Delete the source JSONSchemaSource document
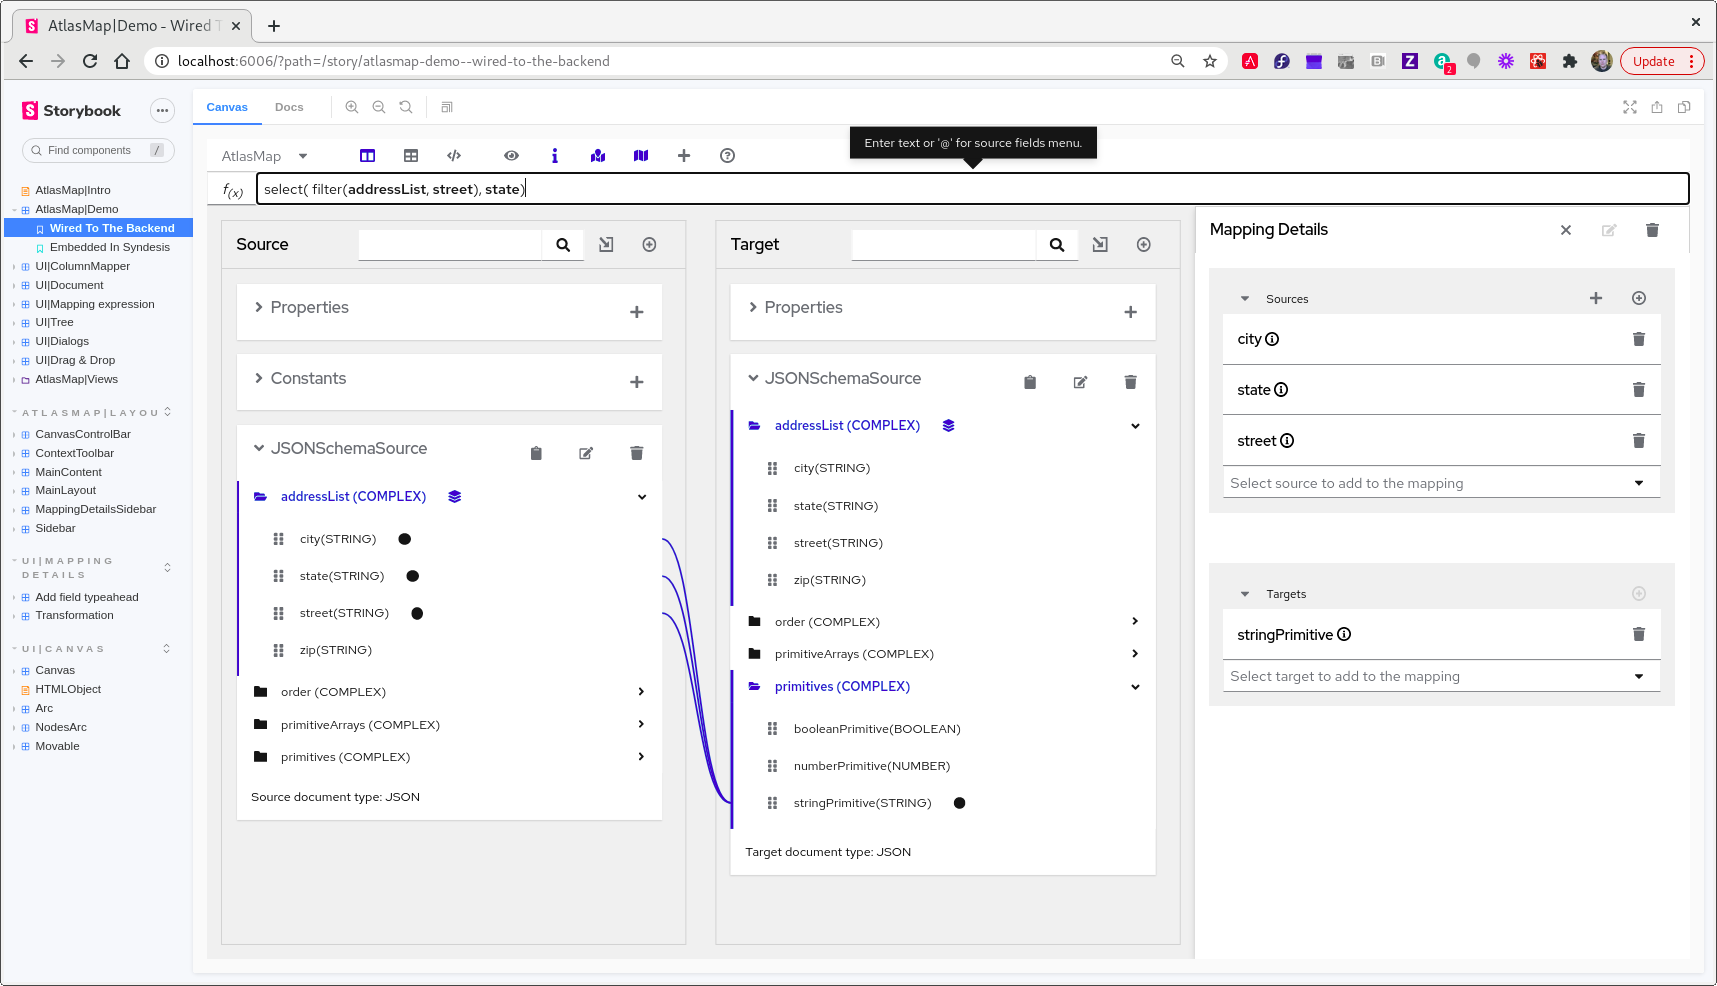The height and width of the screenshot is (986, 1717). click(636, 453)
